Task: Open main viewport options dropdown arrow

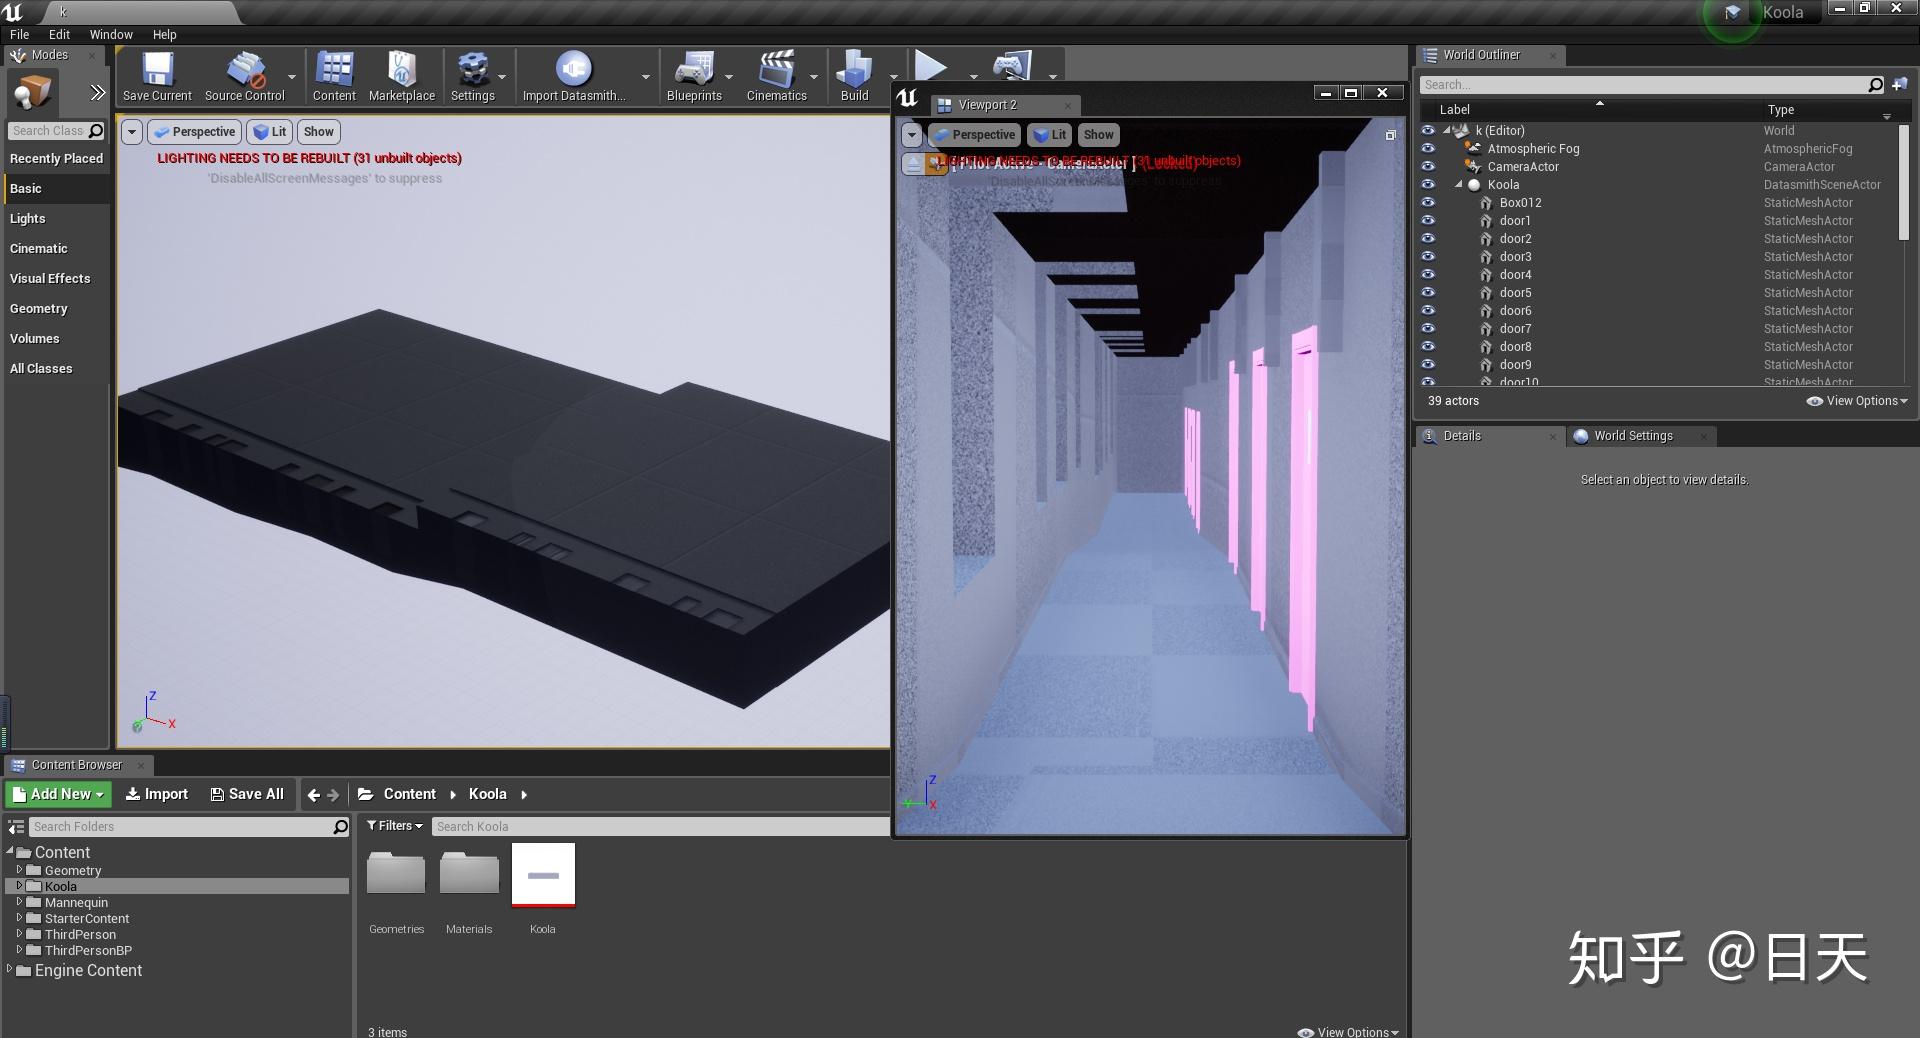Action: pyautogui.click(x=131, y=132)
